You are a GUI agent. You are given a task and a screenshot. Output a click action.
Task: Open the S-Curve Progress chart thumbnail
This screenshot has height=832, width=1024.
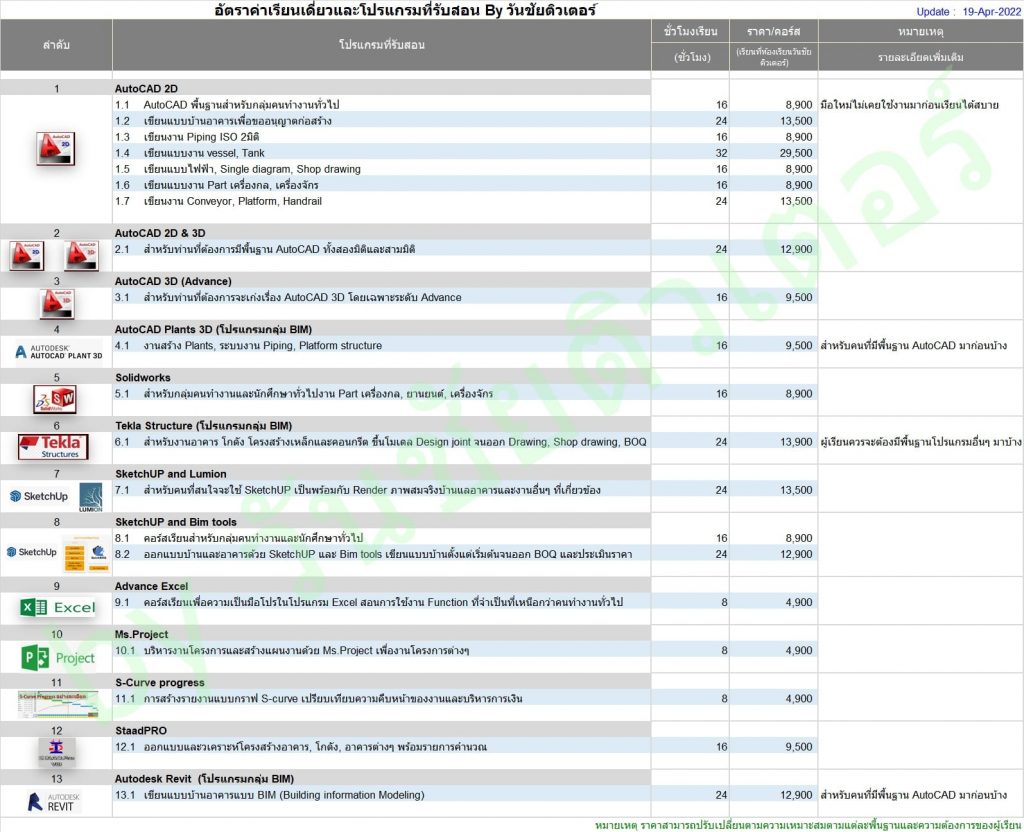[57, 705]
